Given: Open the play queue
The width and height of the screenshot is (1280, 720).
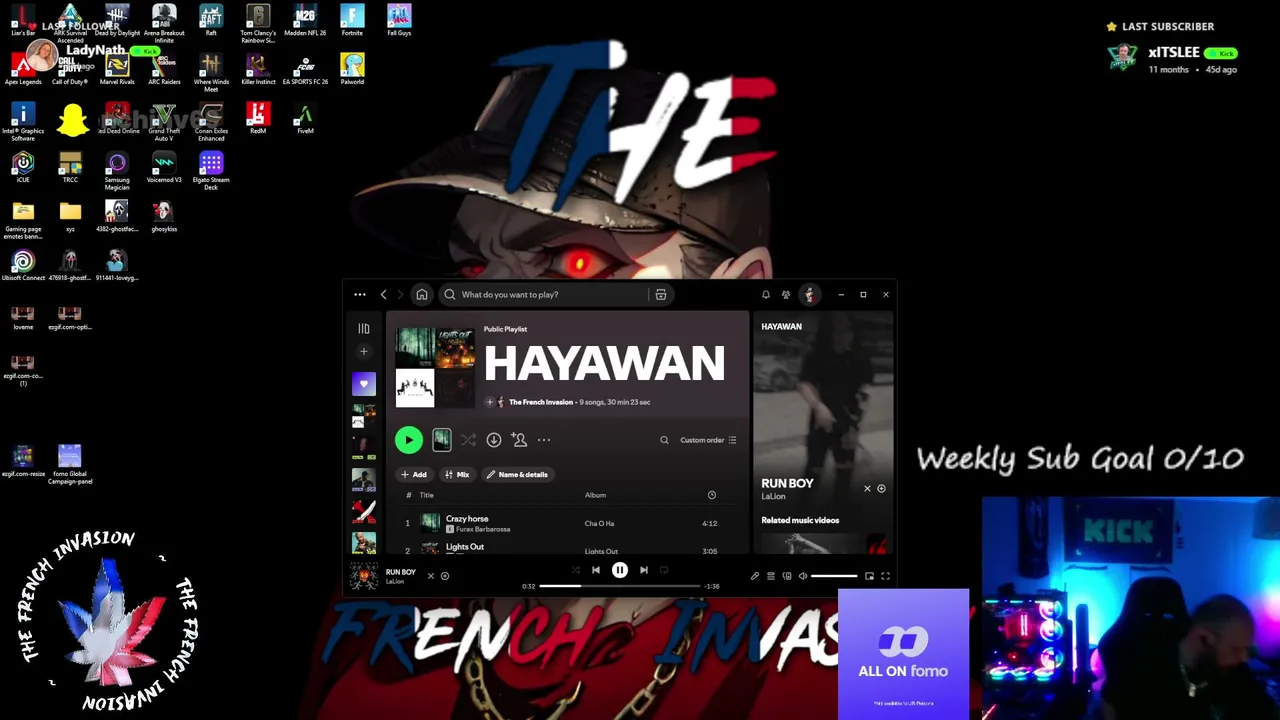Looking at the screenshot, I should coord(771,576).
